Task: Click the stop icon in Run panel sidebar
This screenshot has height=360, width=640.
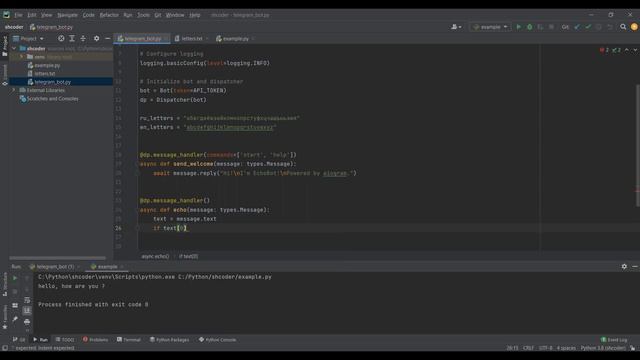Action: tap(15, 292)
